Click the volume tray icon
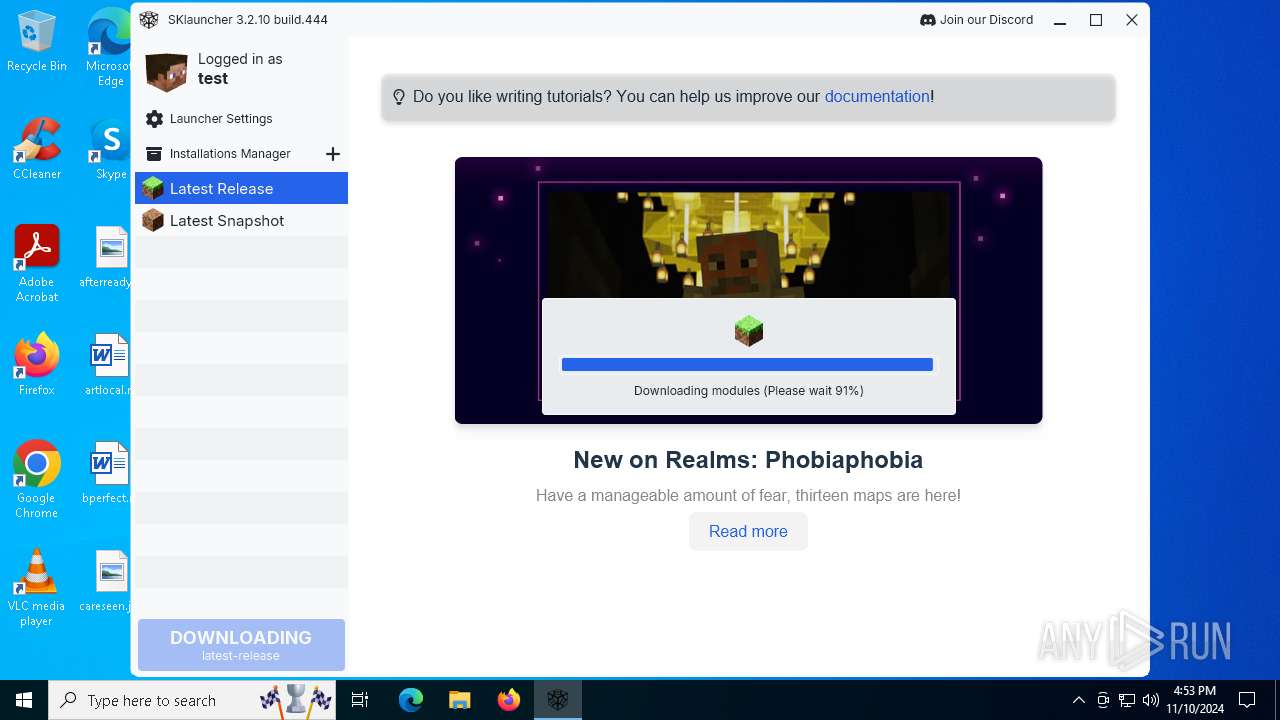 1151,700
